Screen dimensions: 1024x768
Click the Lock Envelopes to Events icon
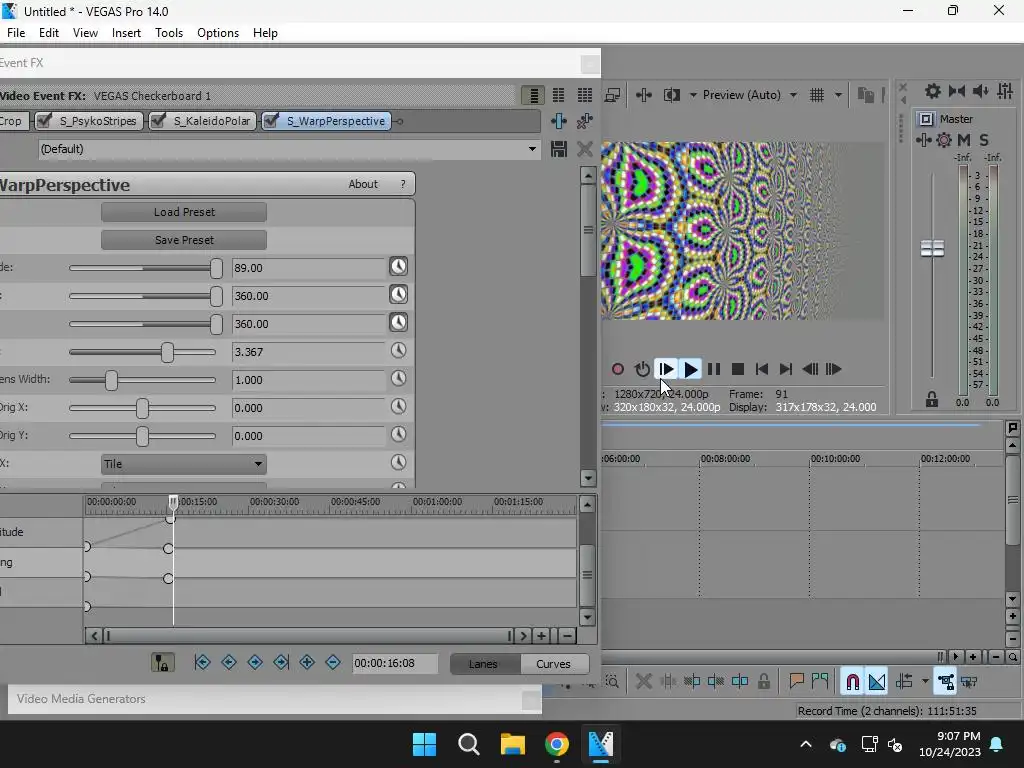tap(945, 682)
